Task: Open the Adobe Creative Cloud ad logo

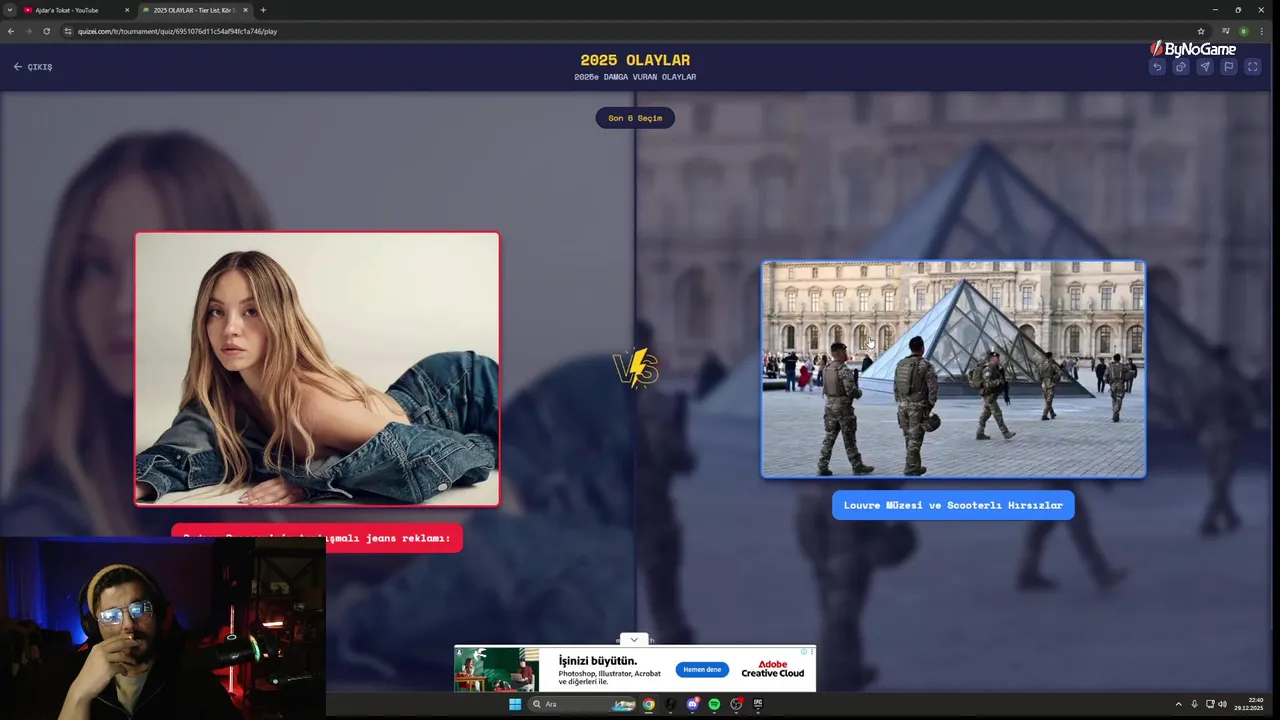Action: coord(772,669)
